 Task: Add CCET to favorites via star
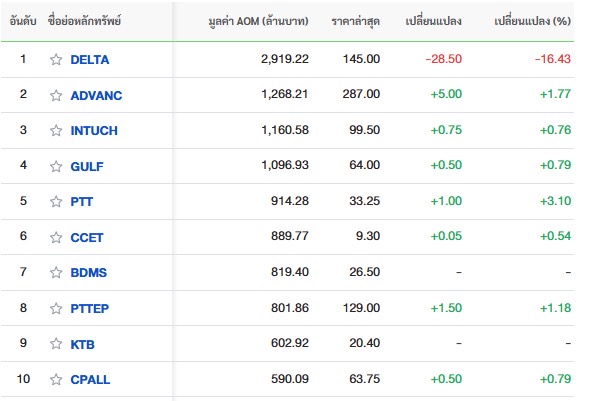56,237
